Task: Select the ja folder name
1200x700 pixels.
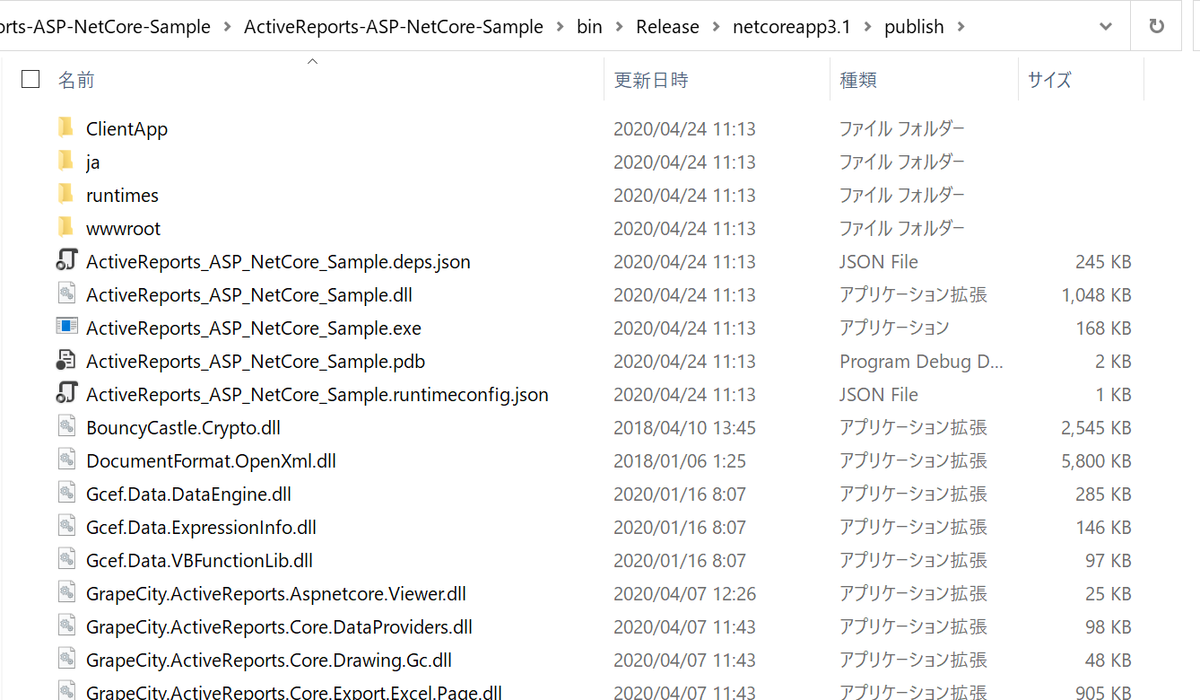Action: [x=93, y=162]
